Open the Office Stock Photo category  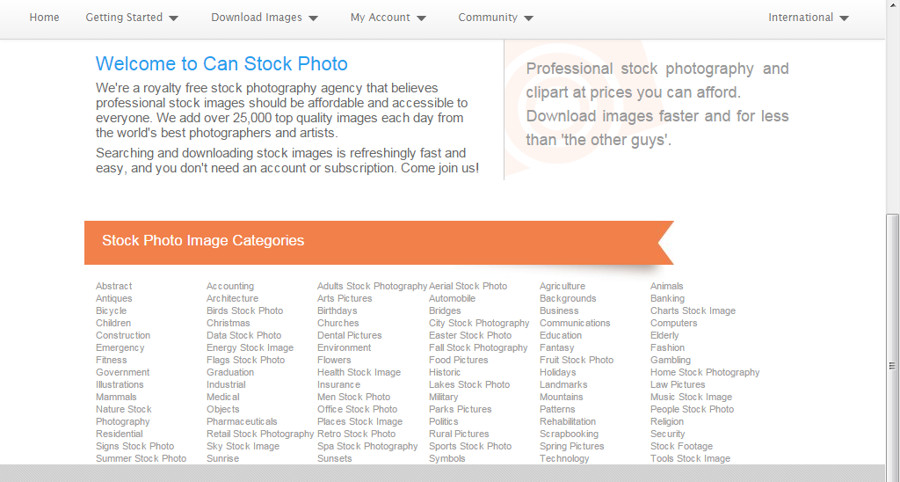(x=357, y=409)
